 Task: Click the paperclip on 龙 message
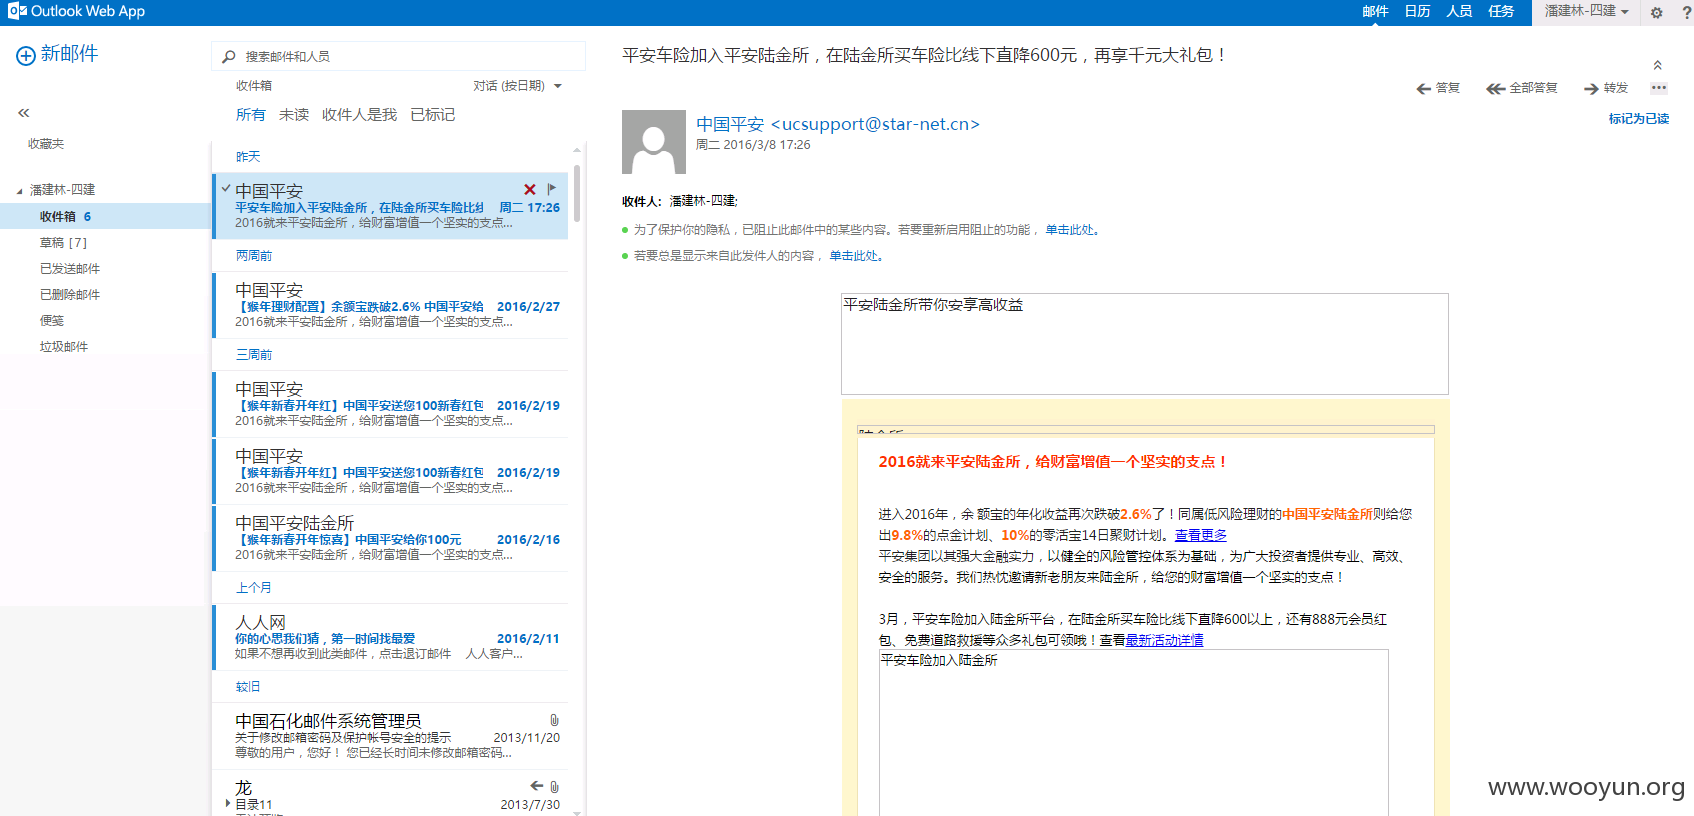(x=554, y=787)
